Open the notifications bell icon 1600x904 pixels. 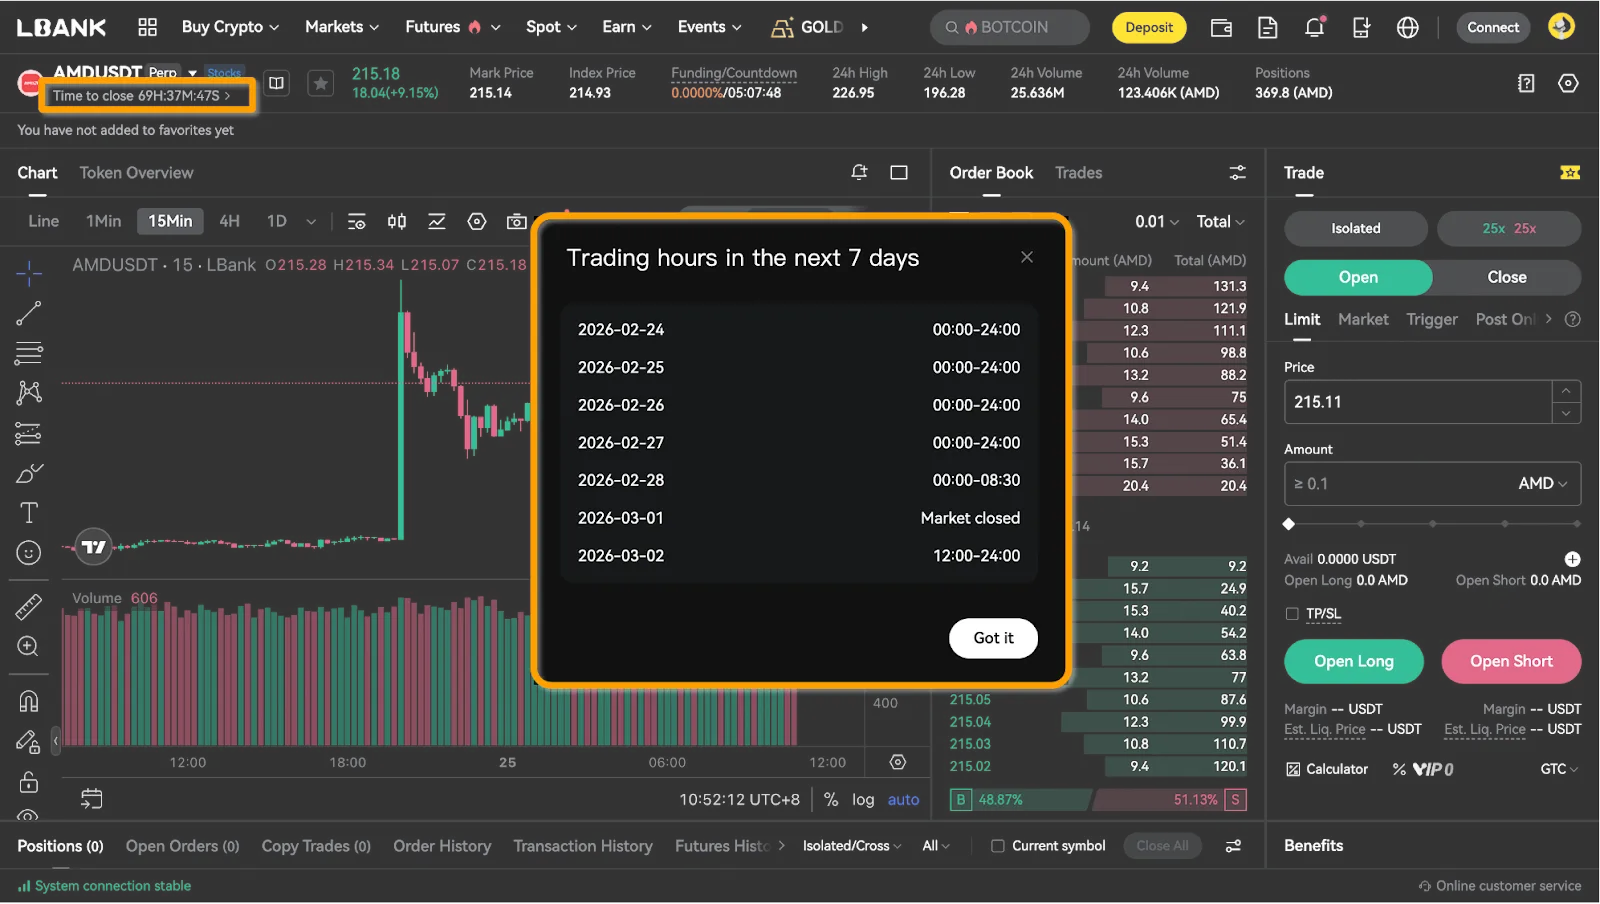point(1314,28)
